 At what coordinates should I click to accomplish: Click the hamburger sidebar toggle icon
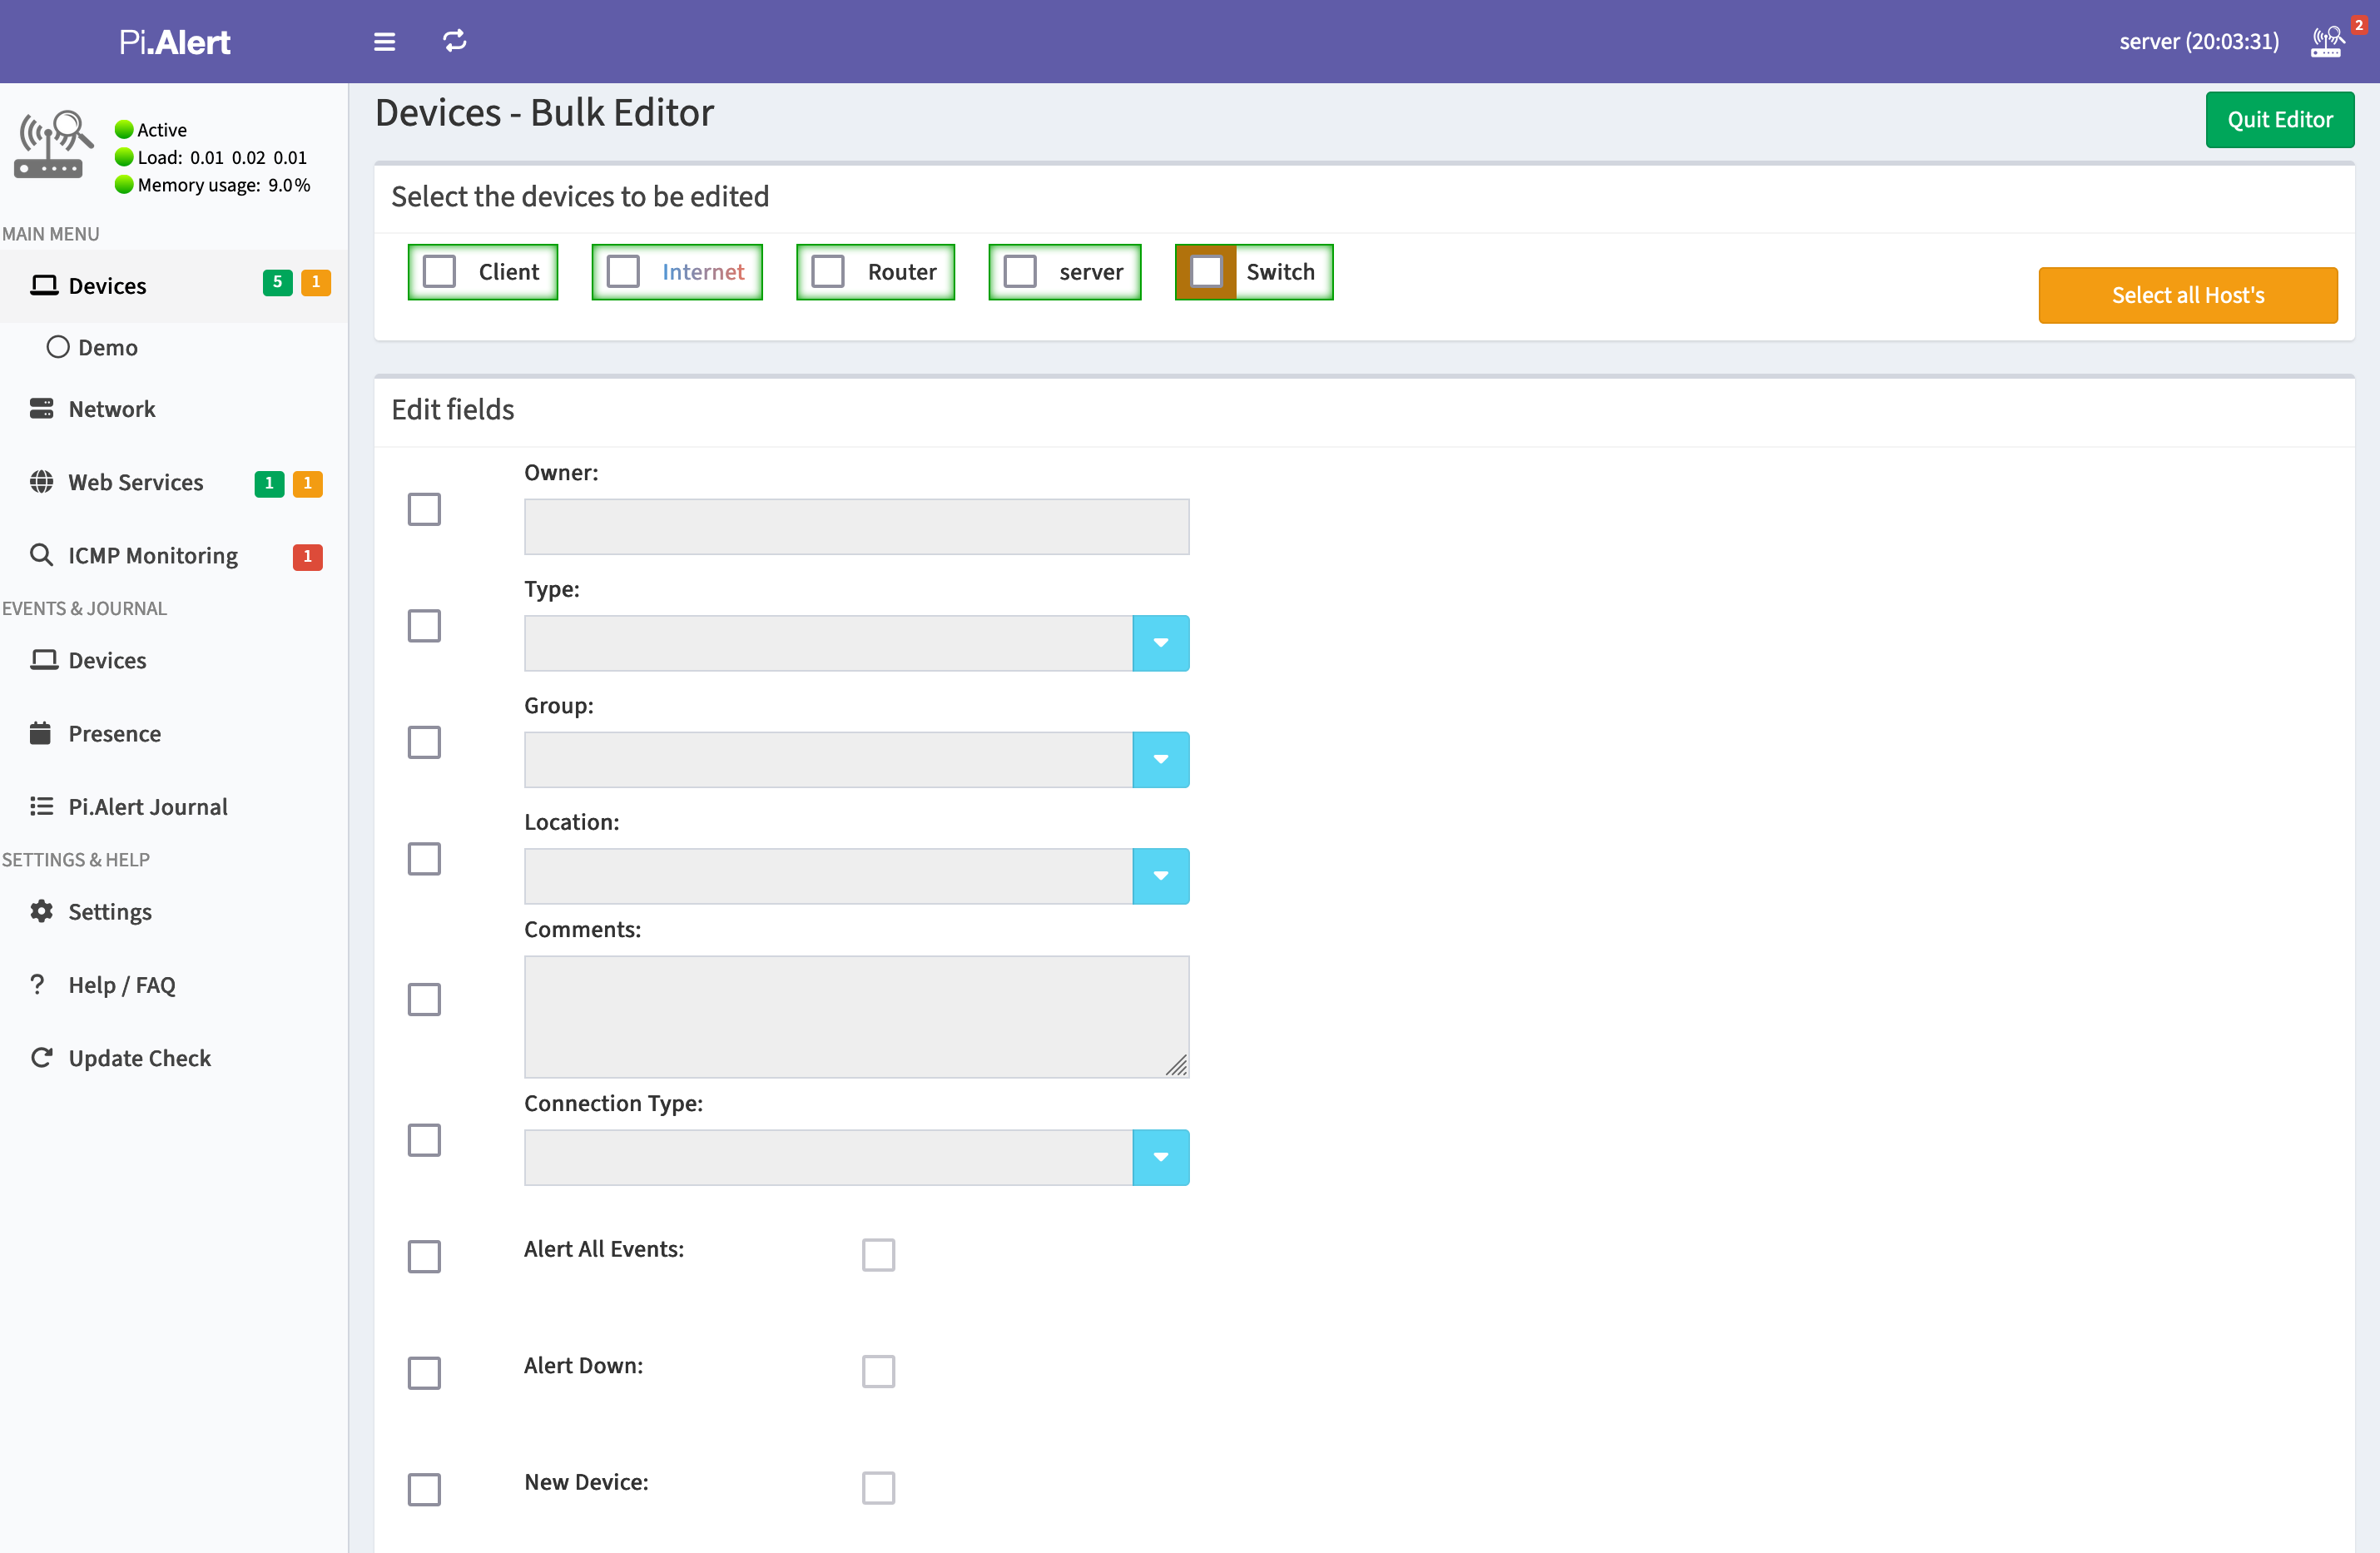(384, 42)
